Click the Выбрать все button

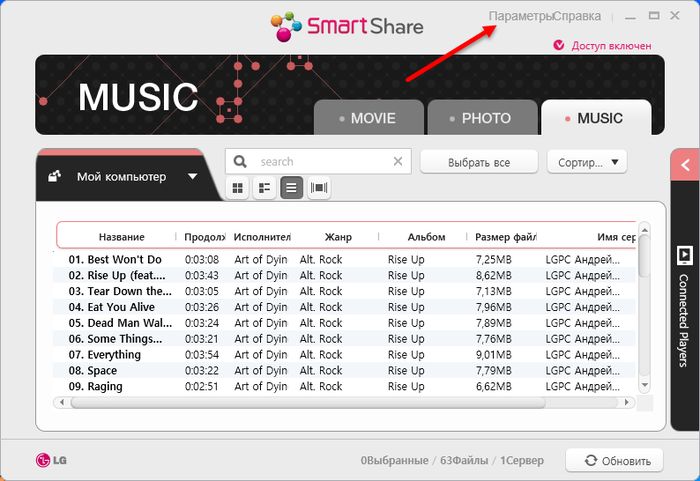point(479,161)
